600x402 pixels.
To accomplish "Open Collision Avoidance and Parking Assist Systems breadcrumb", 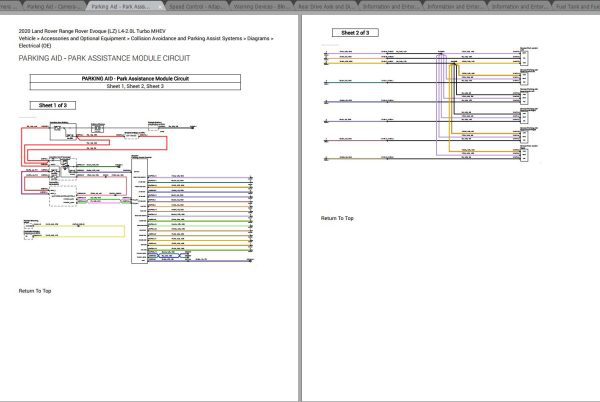I will click(186, 38).
